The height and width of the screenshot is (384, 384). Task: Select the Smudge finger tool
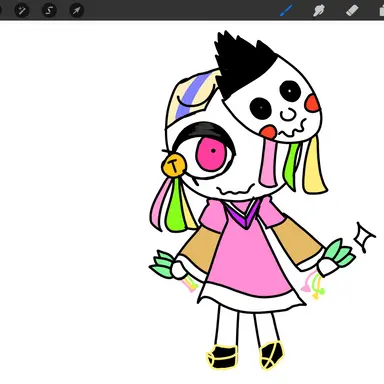pyautogui.click(x=319, y=10)
